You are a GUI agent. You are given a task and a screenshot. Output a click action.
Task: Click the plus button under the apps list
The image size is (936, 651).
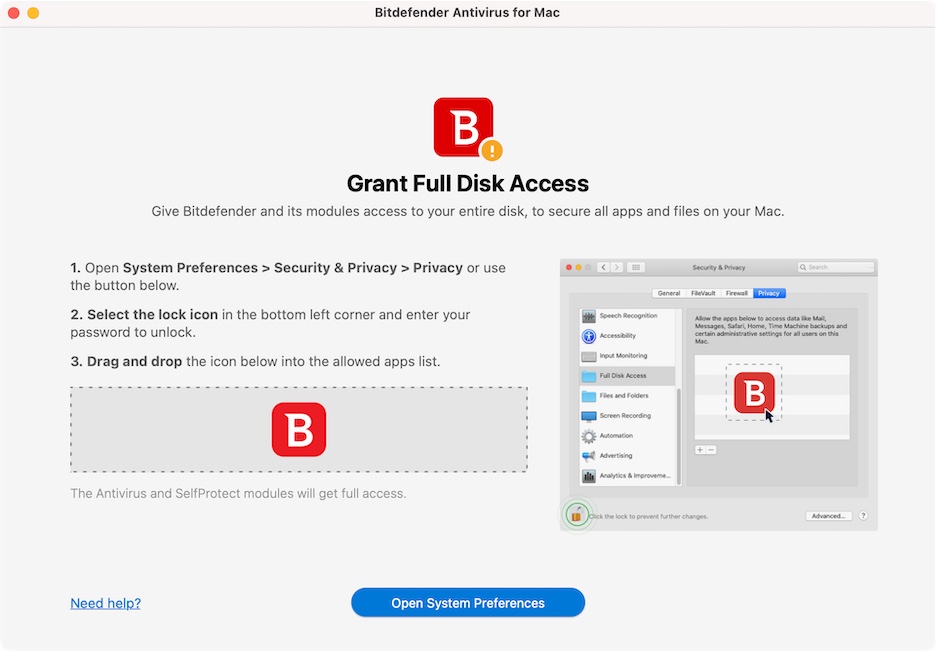(700, 450)
